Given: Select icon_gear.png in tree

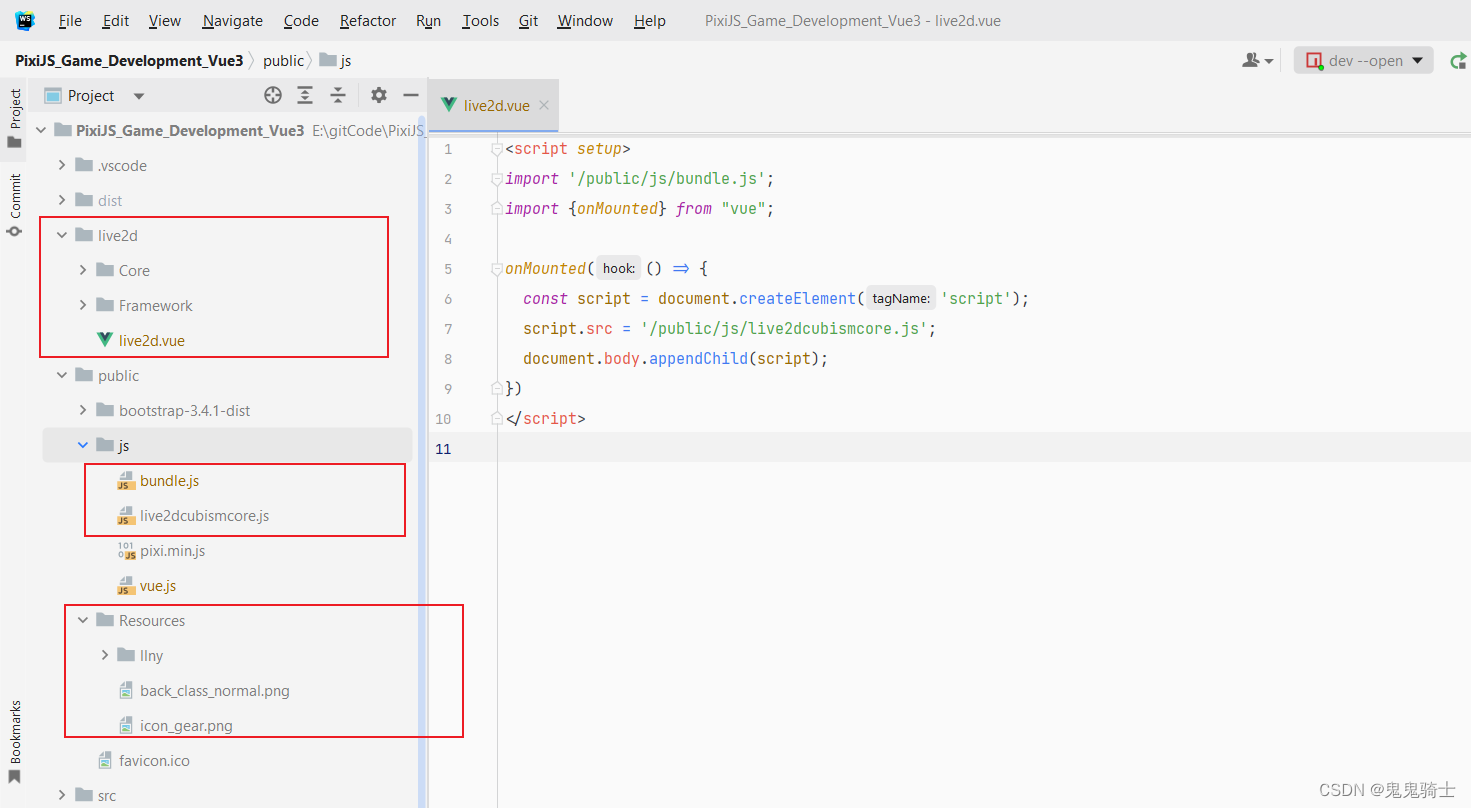Looking at the screenshot, I should (186, 726).
